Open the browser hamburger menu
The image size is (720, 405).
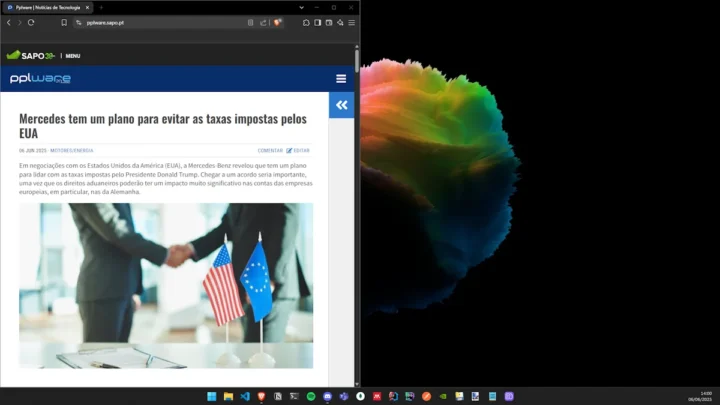[351, 22]
